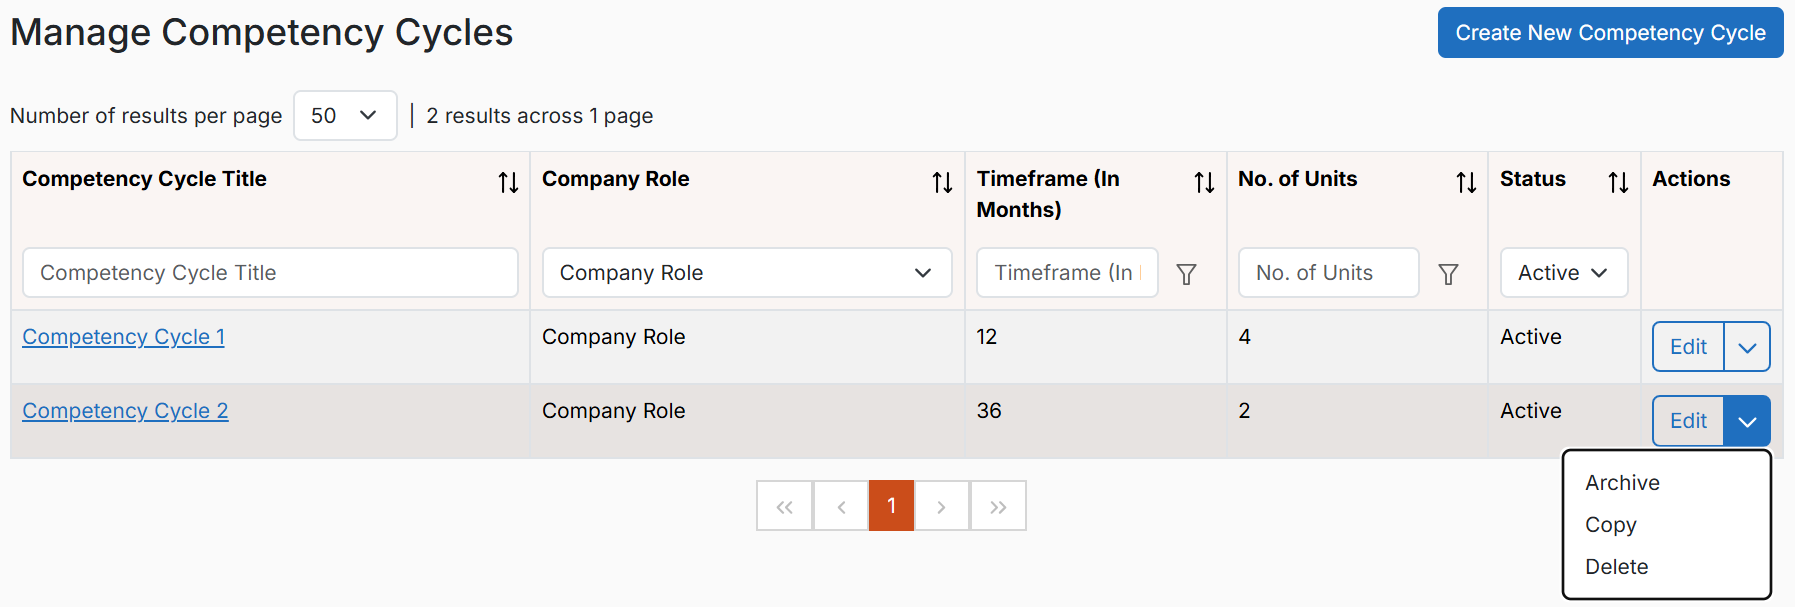
Task: Open the Timeframe filter funnel icon
Action: pyautogui.click(x=1187, y=274)
